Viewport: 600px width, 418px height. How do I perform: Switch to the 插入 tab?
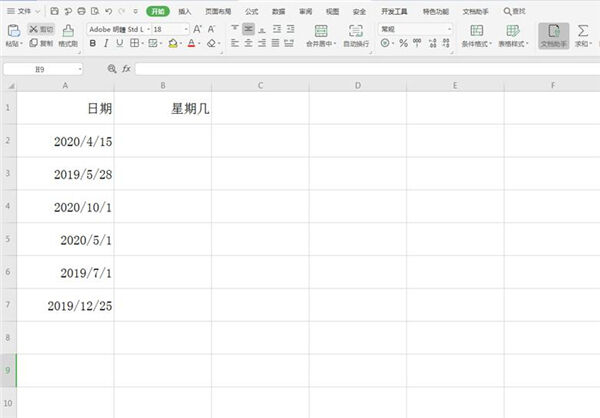(184, 11)
